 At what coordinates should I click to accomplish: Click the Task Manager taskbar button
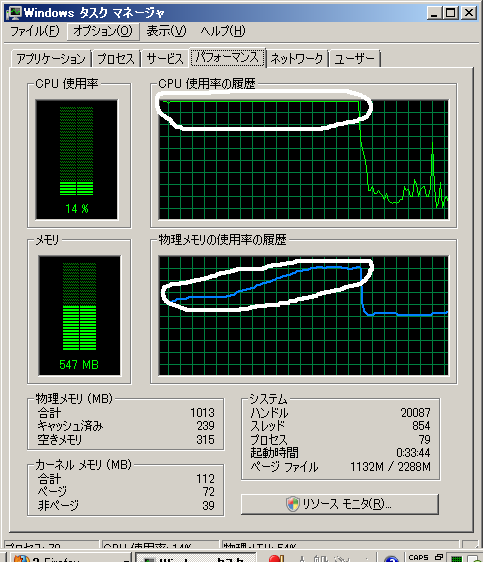click(196, 558)
